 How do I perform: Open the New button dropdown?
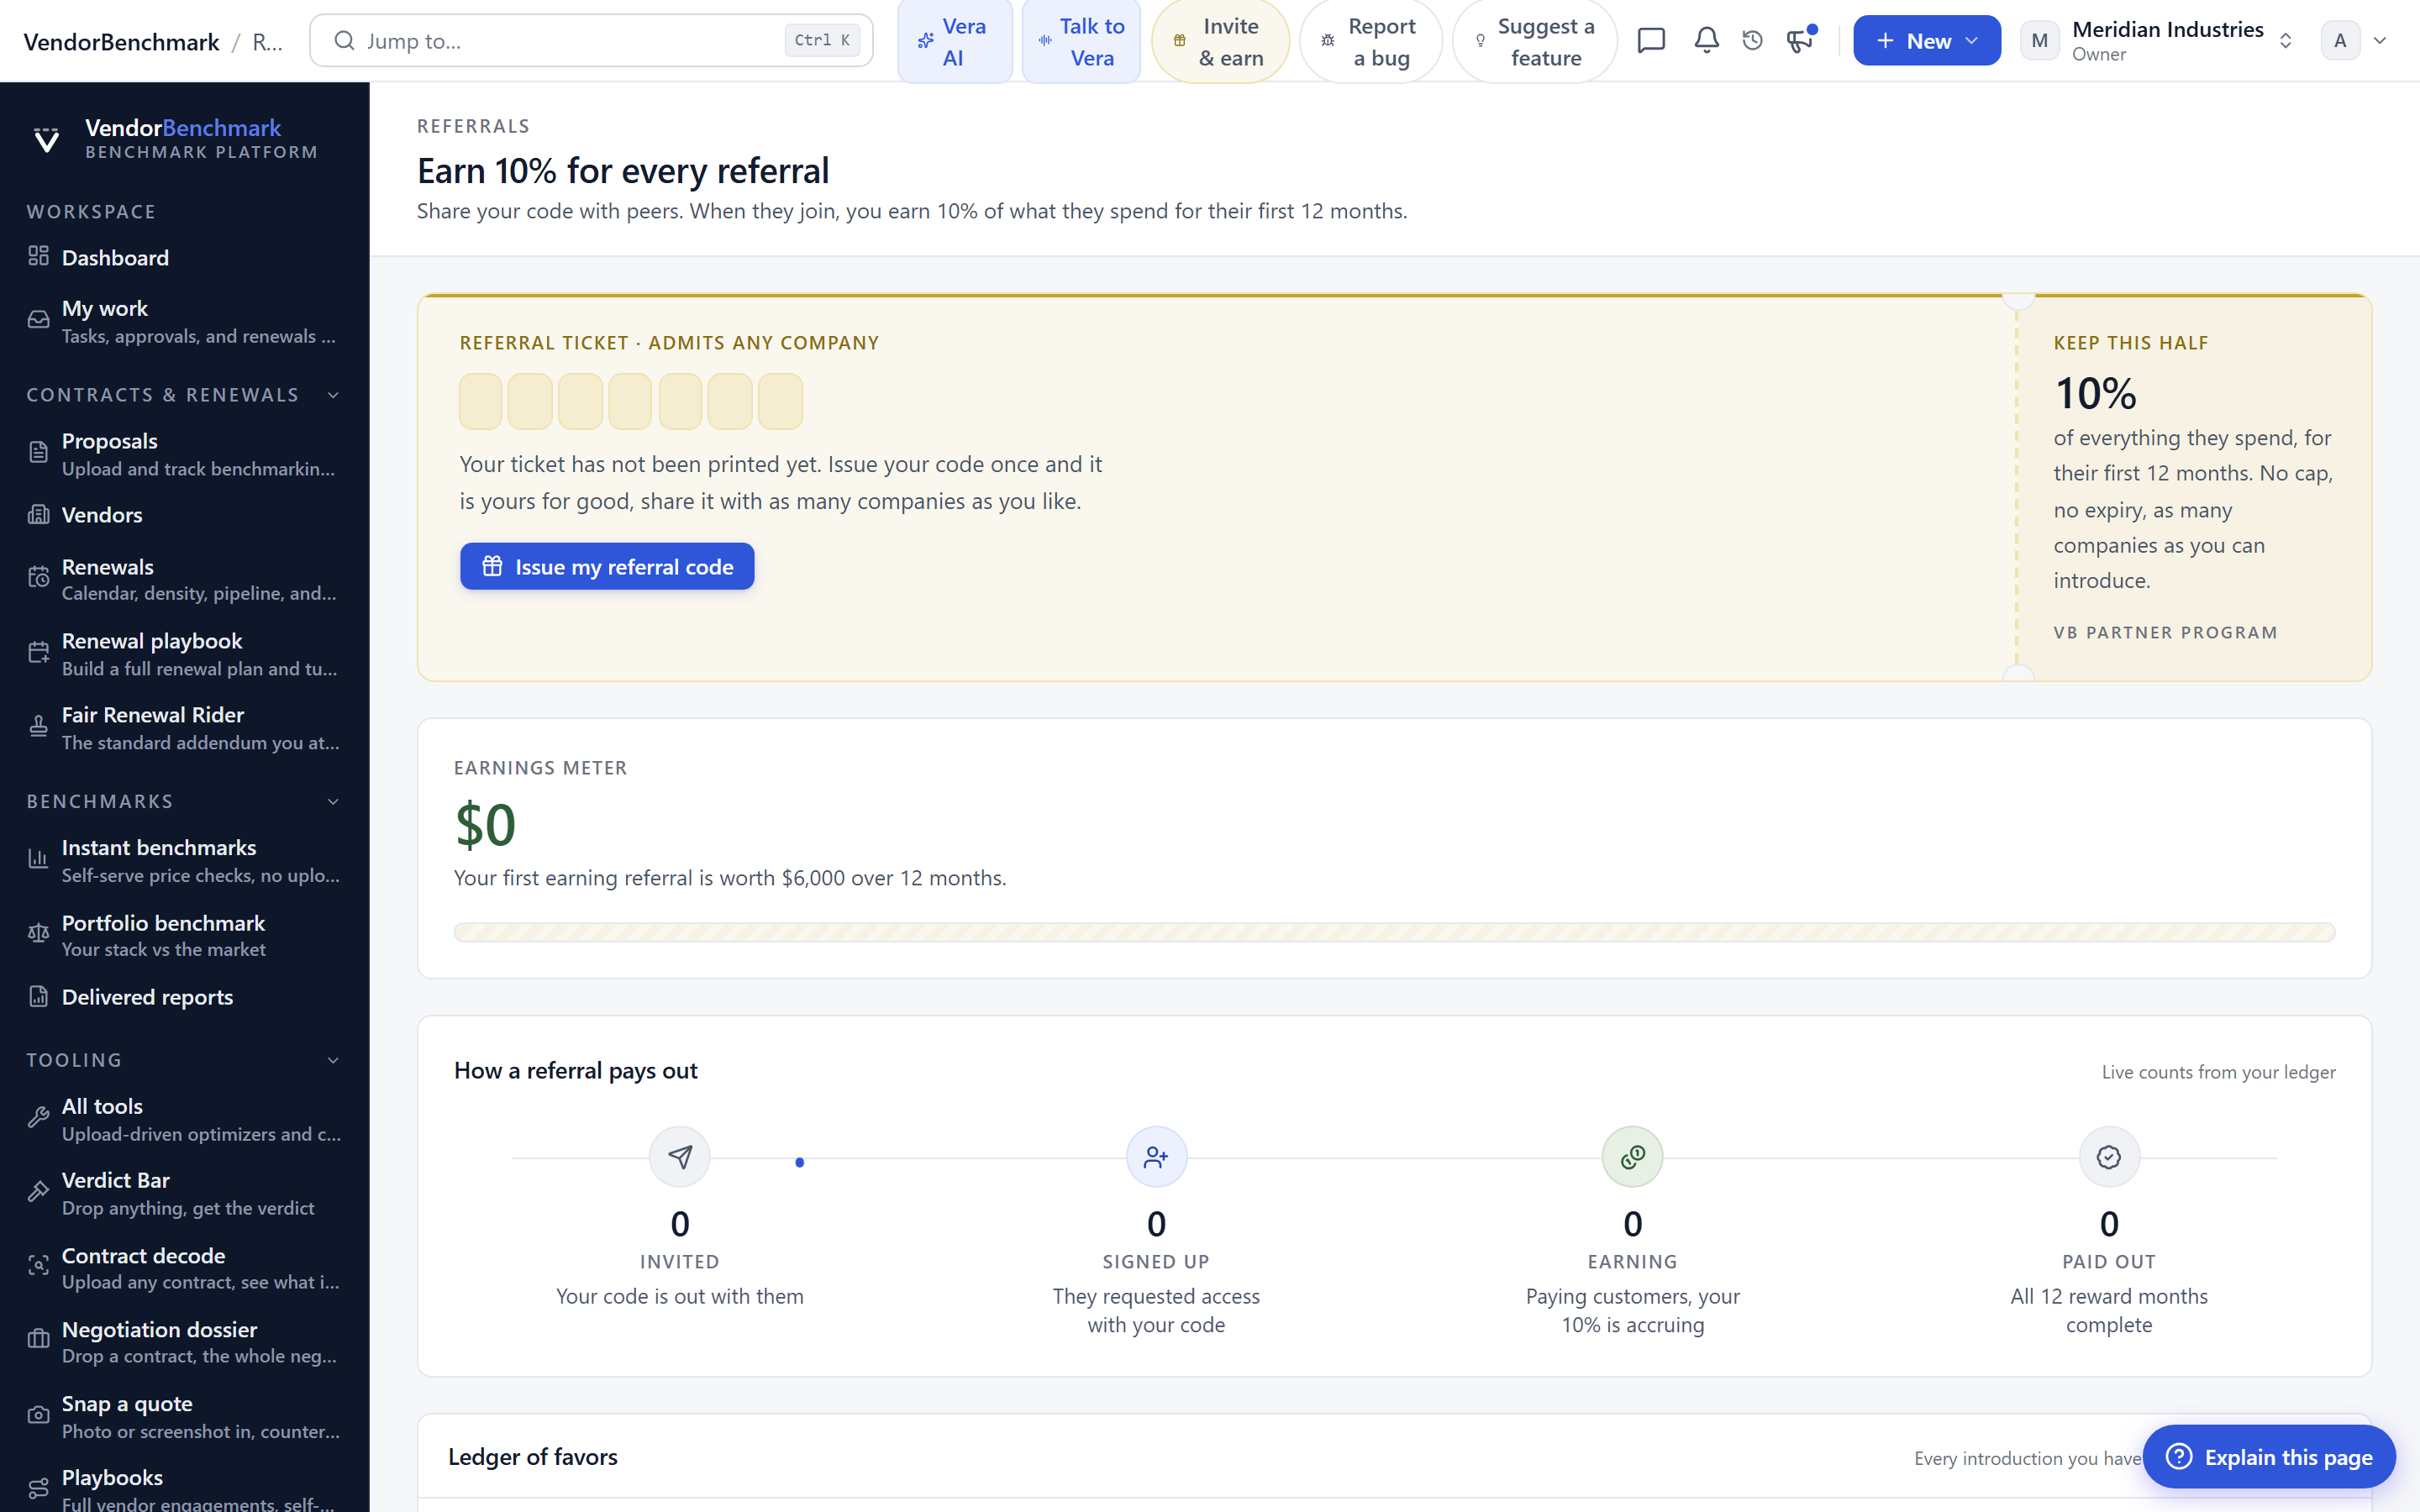click(1926, 41)
